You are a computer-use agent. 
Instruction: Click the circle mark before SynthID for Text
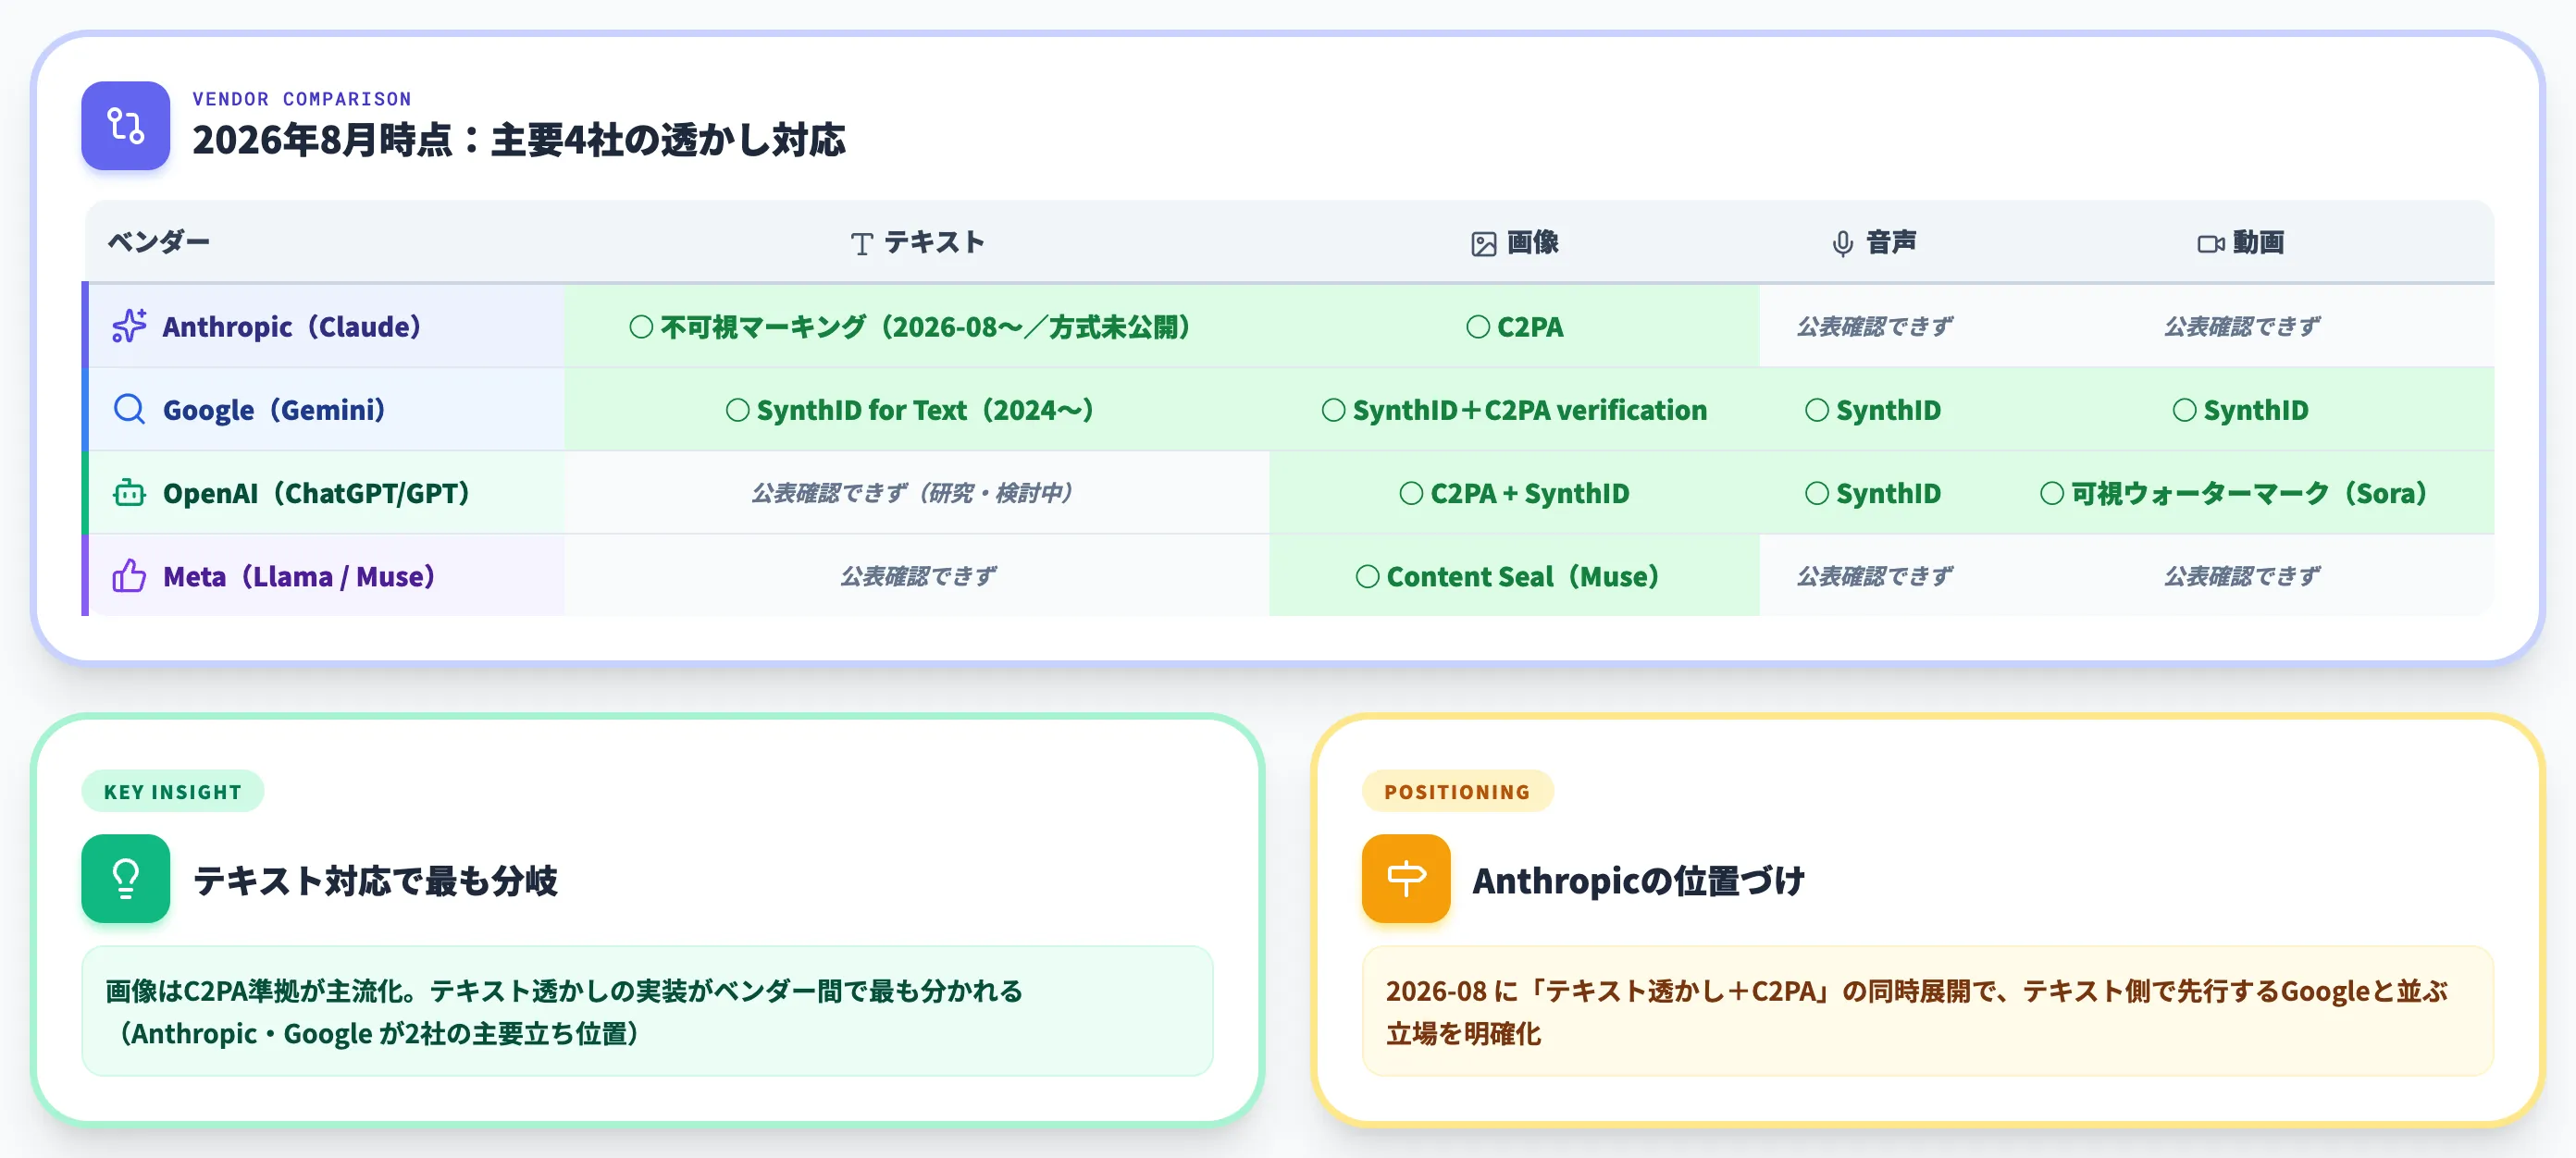(737, 410)
